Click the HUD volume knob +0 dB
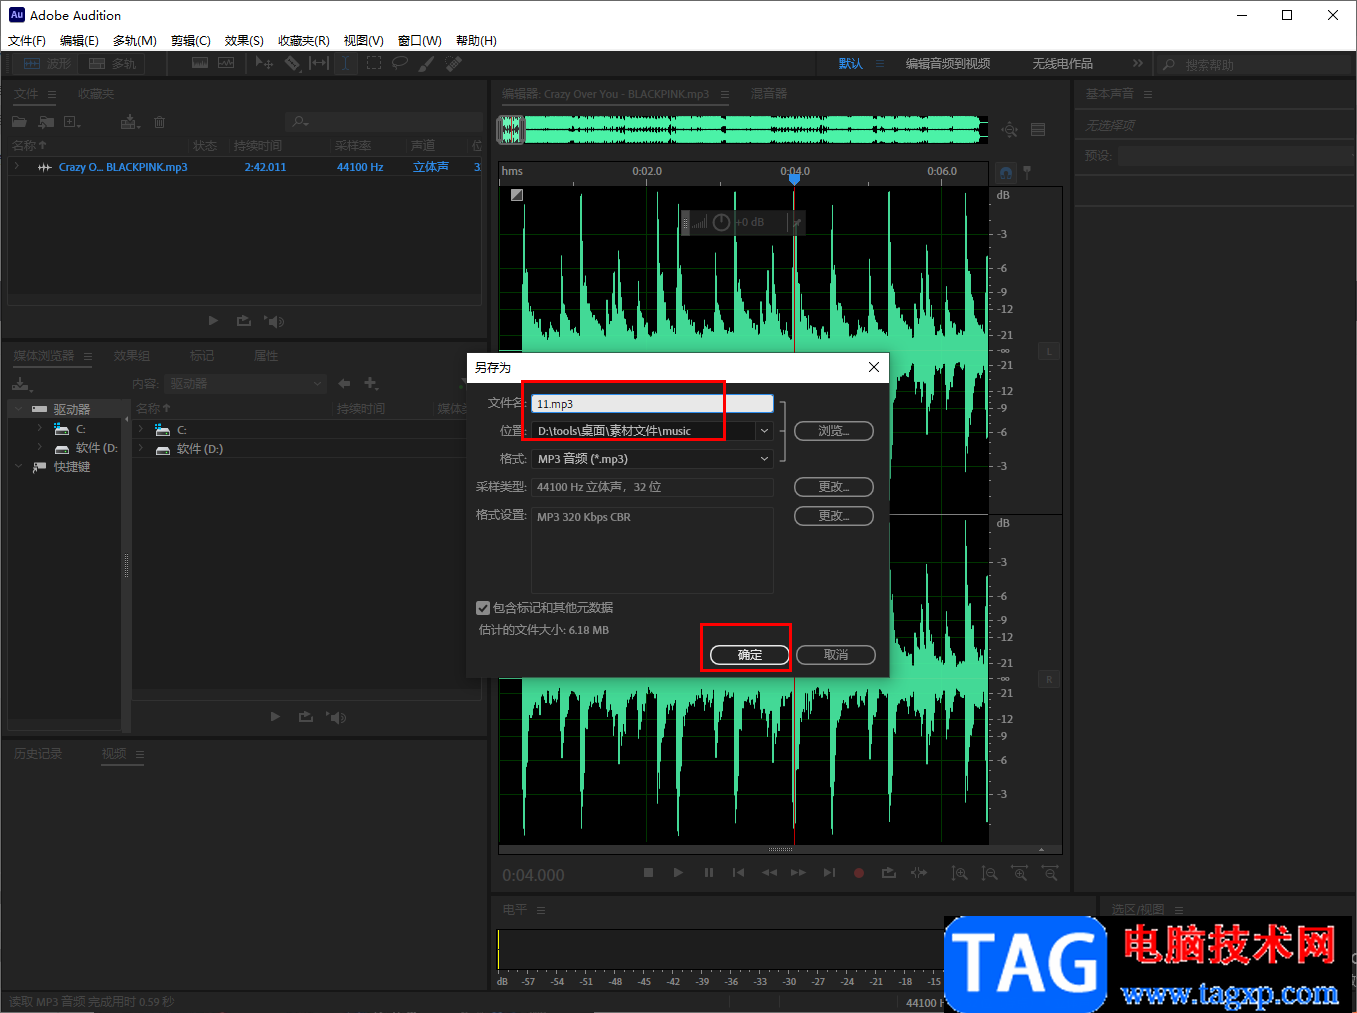Viewport: 1357px width, 1013px height. 721,222
